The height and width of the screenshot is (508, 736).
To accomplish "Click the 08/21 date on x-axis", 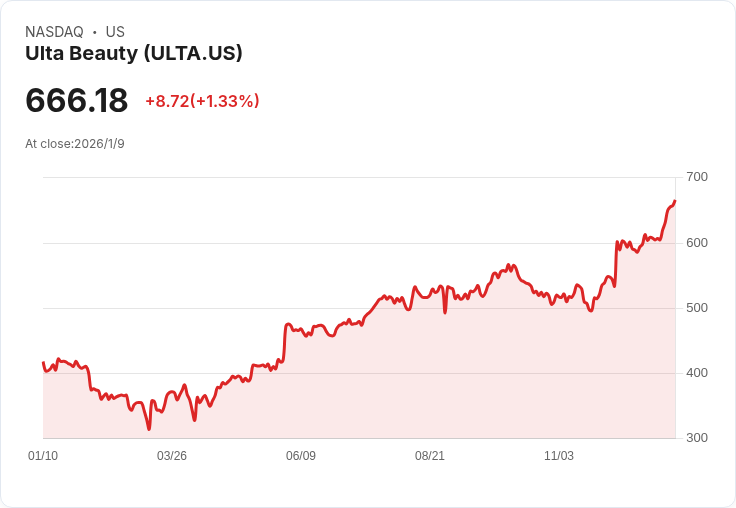I will click(x=429, y=455).
